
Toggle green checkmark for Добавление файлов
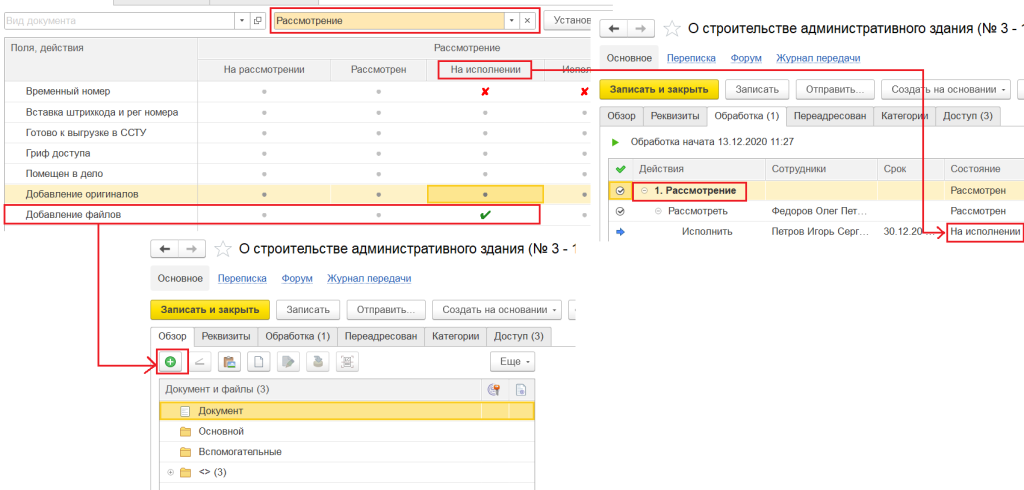(x=485, y=213)
